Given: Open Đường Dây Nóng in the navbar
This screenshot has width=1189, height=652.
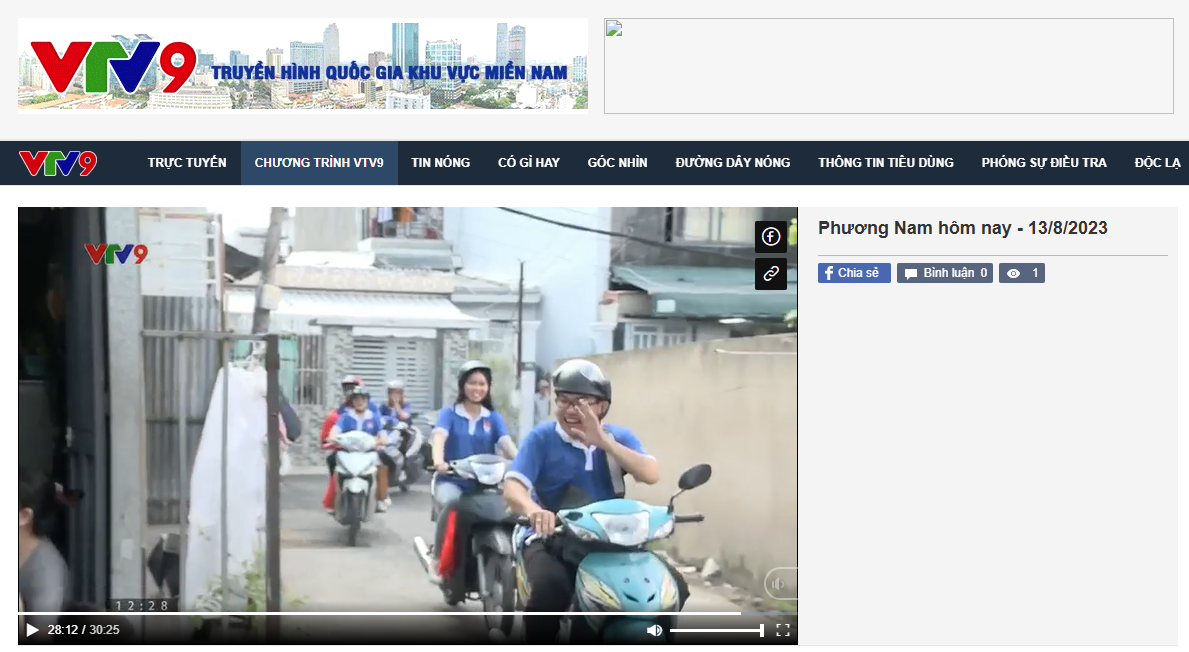Looking at the screenshot, I should (732, 163).
